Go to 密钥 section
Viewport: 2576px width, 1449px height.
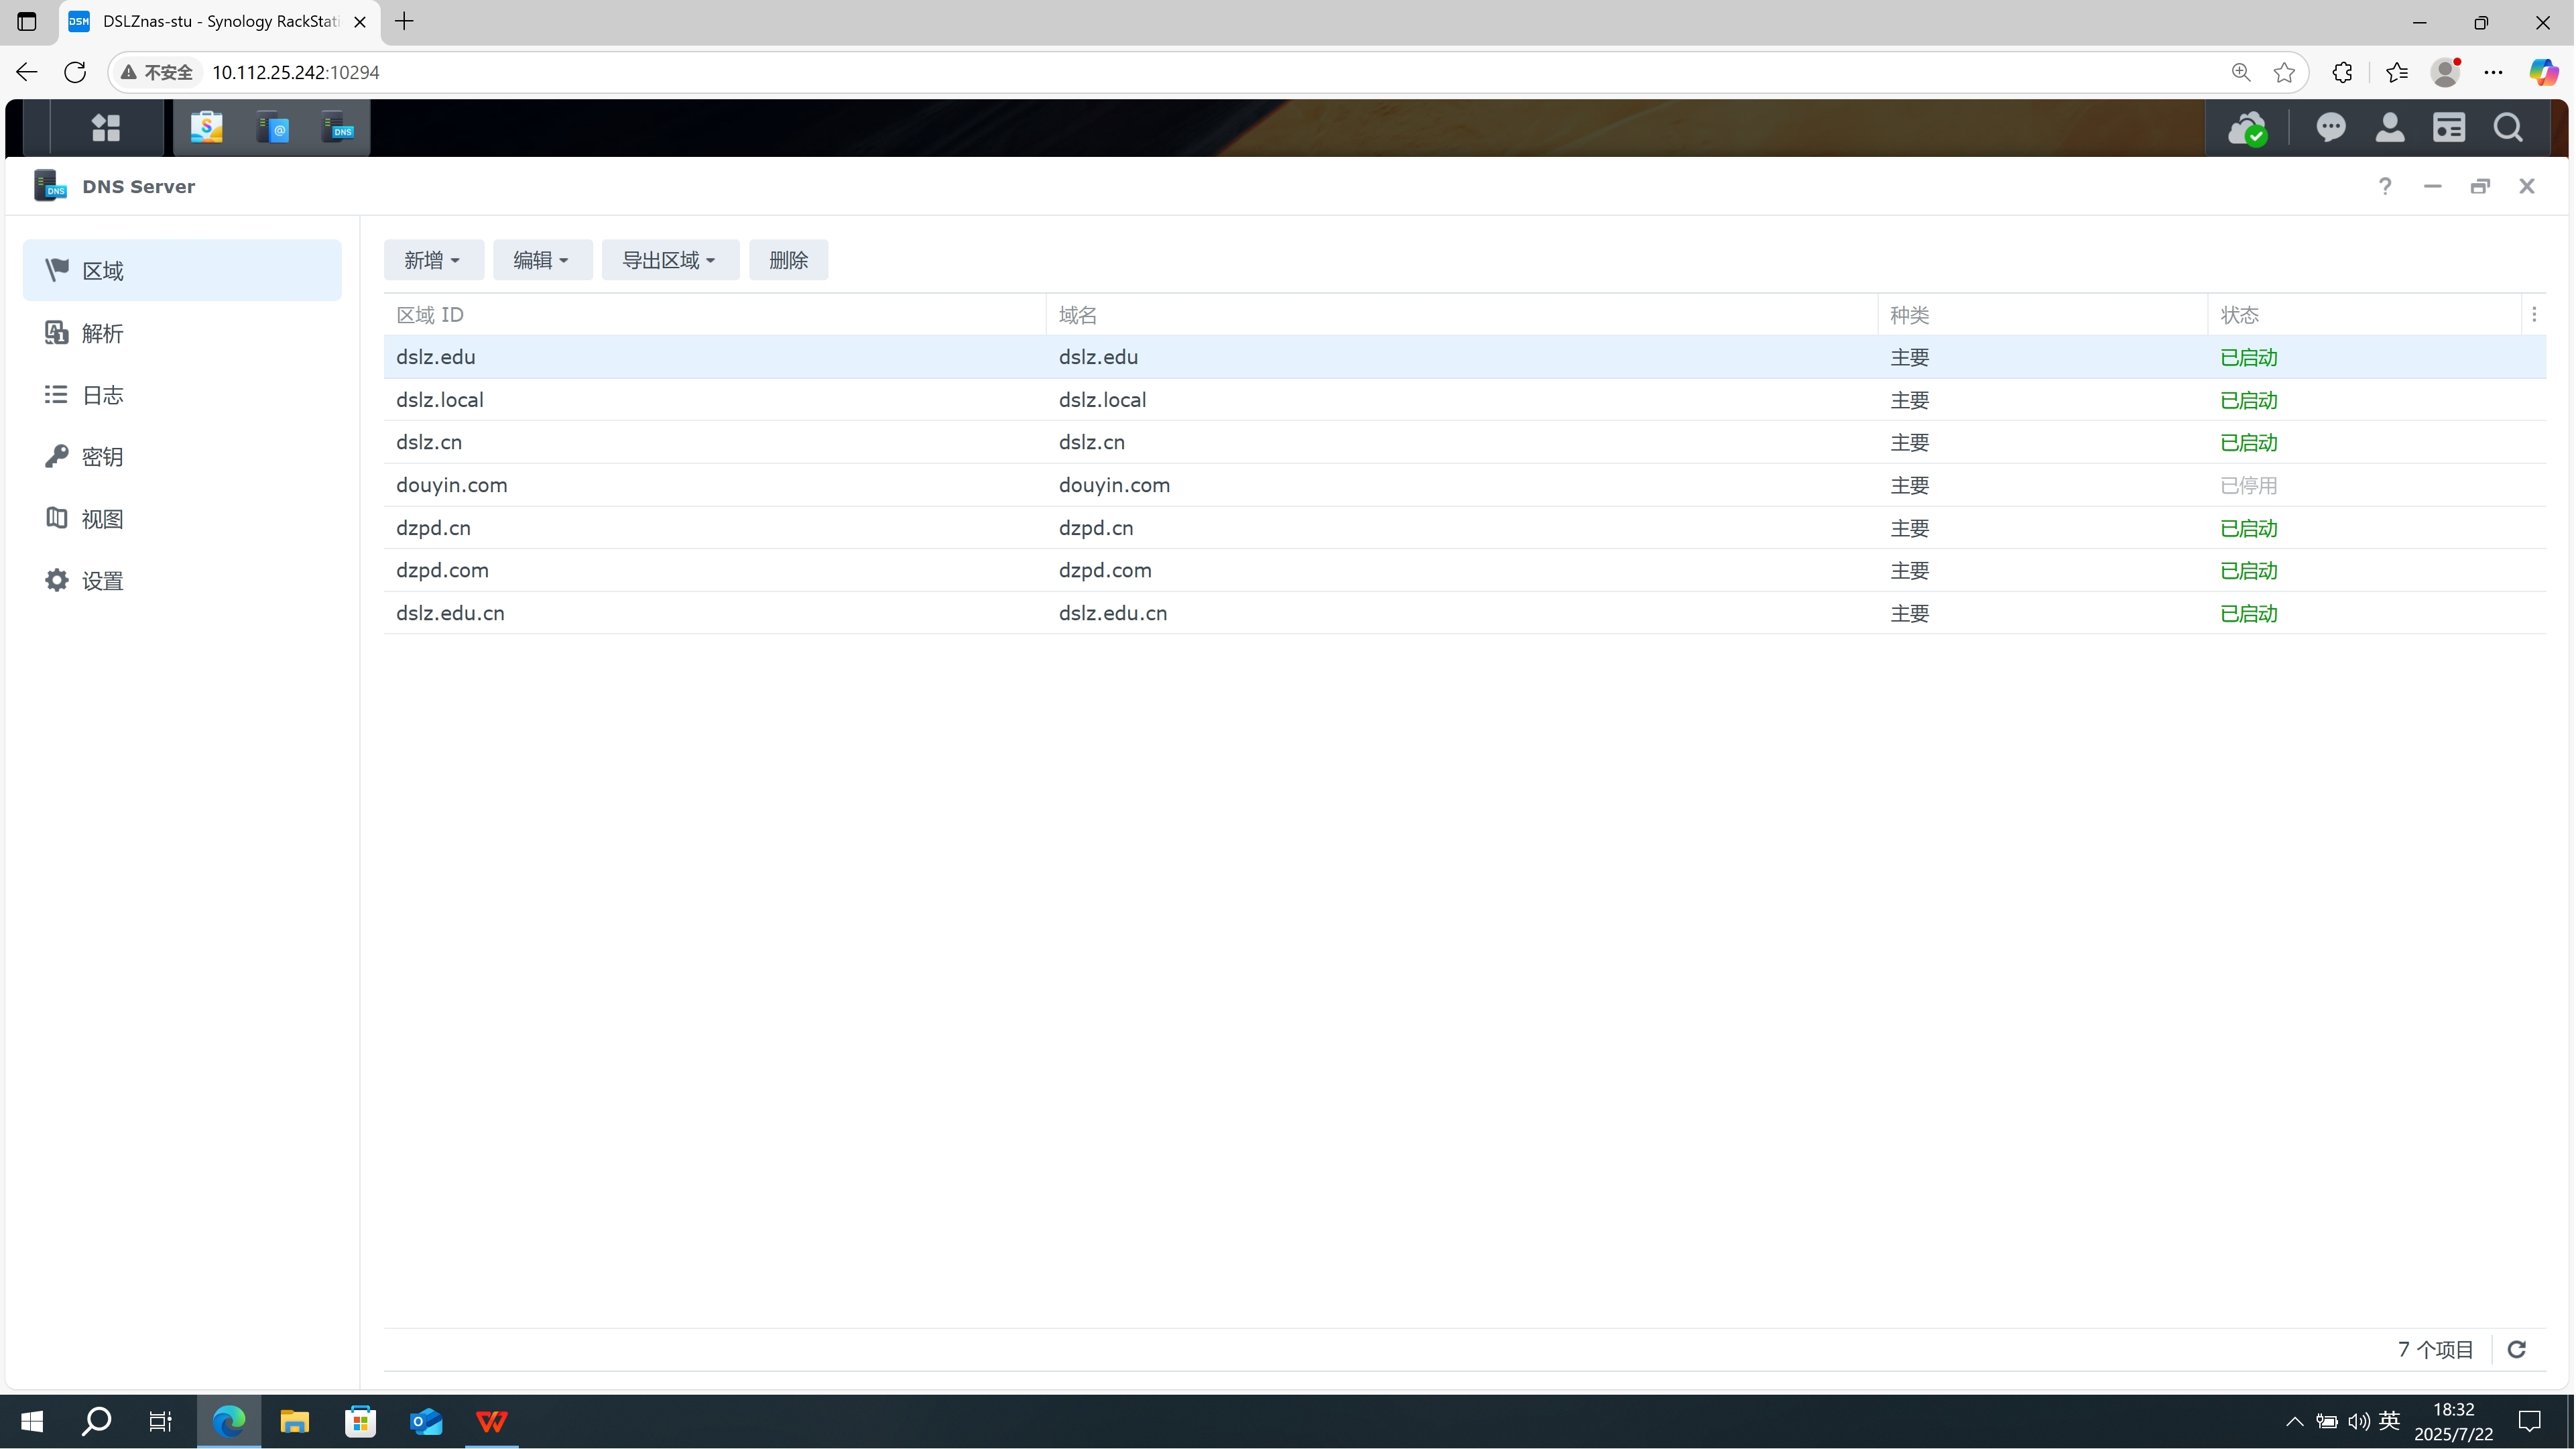182,457
